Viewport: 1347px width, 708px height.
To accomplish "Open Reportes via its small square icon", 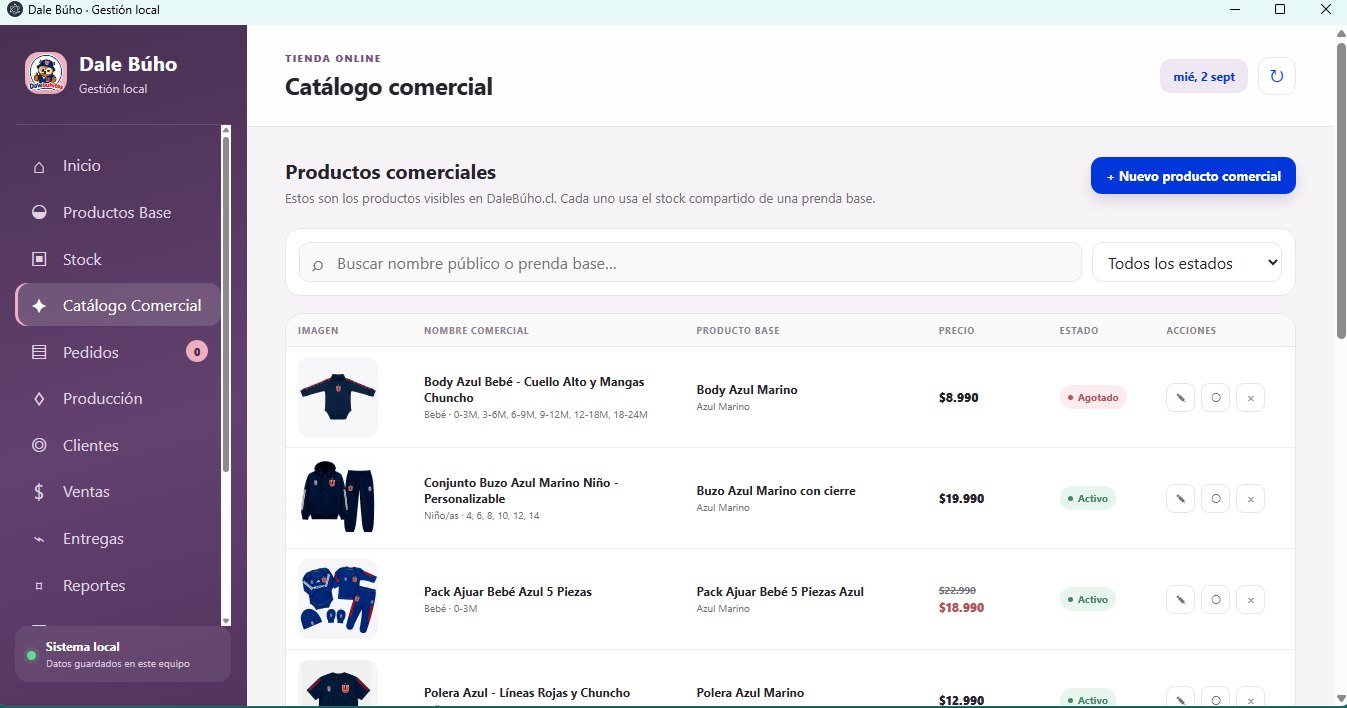I will (39, 586).
